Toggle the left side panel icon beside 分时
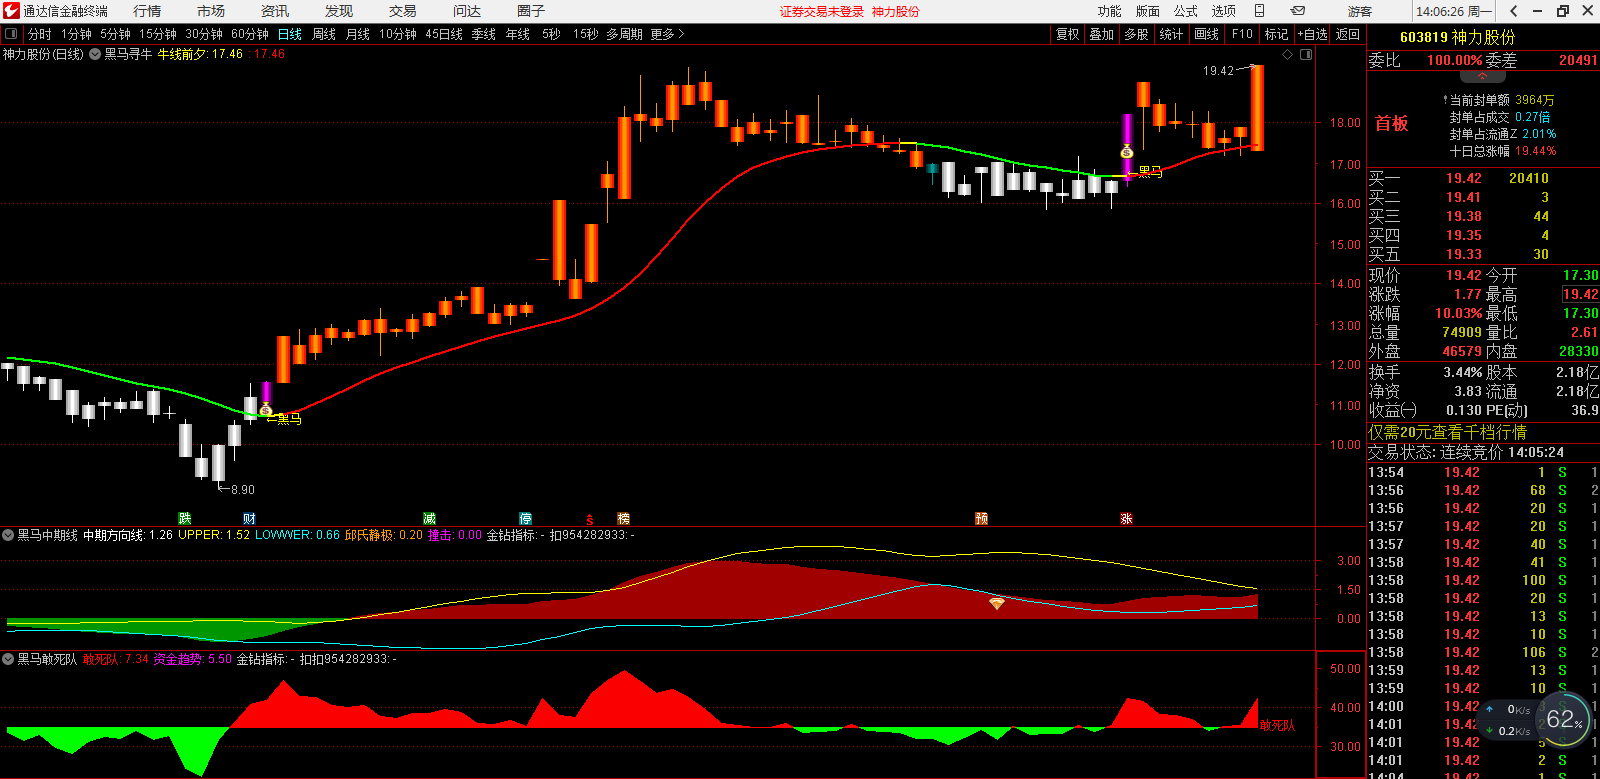The width and height of the screenshot is (1600, 779). point(11,34)
